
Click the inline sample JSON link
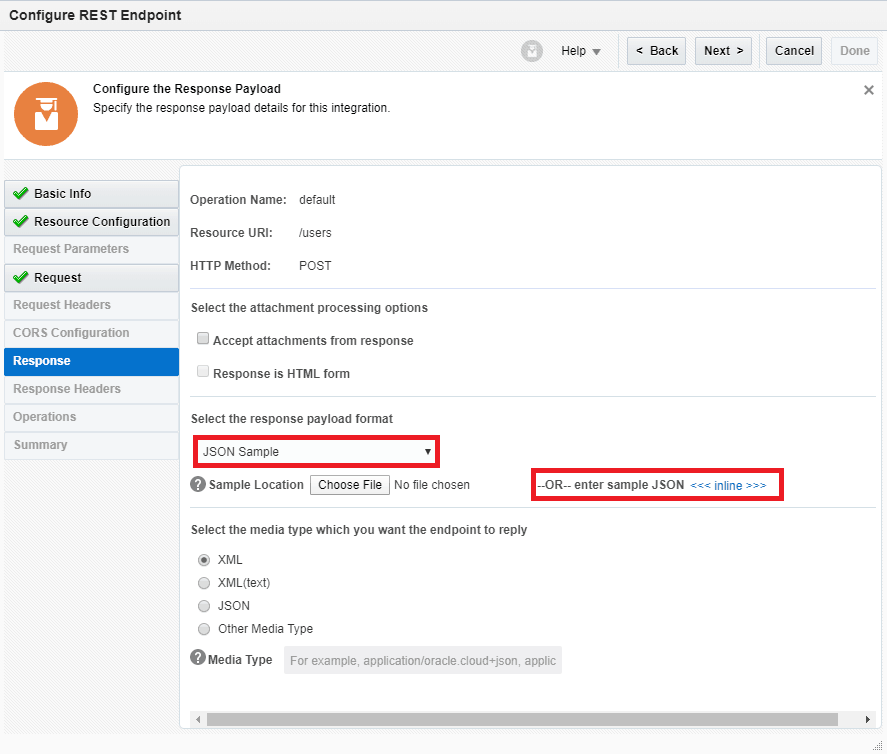coord(728,485)
